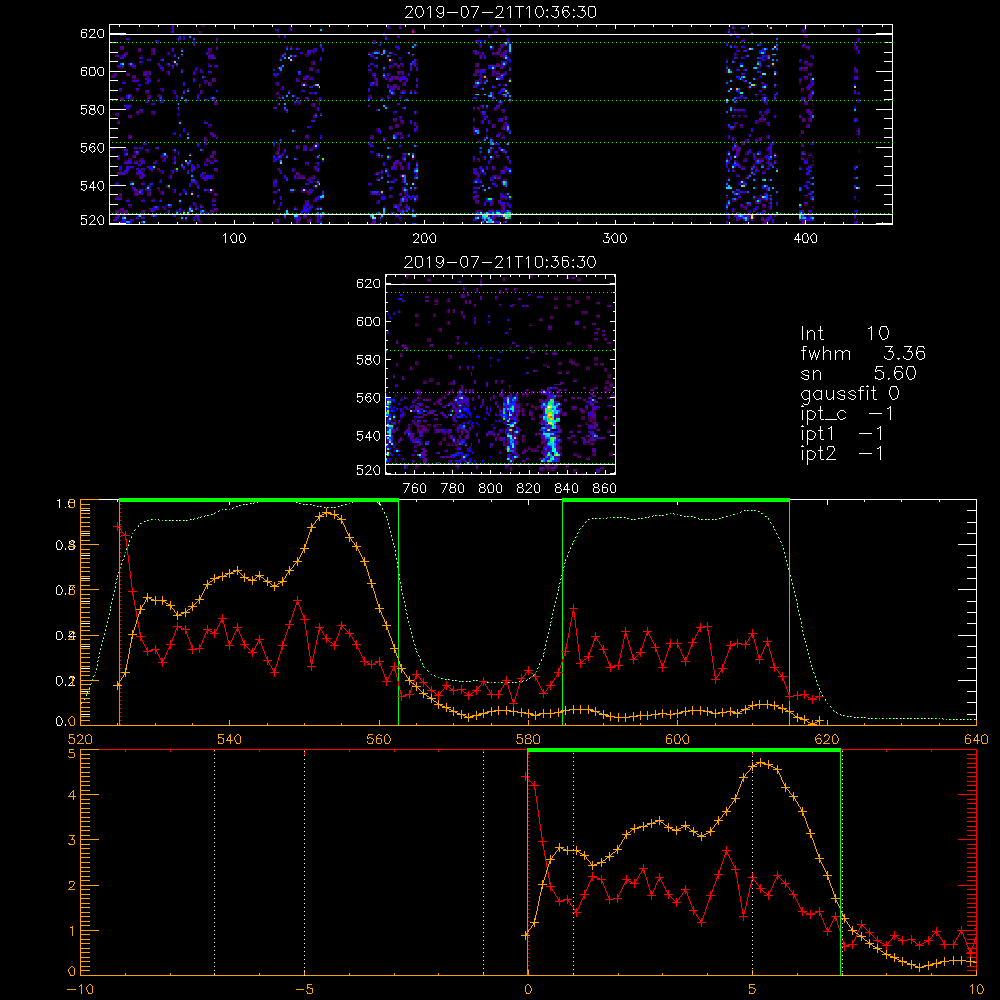This screenshot has height=1000, width=1000.
Task: Click the 640 label on the profile plot axis
Action: coord(976,739)
